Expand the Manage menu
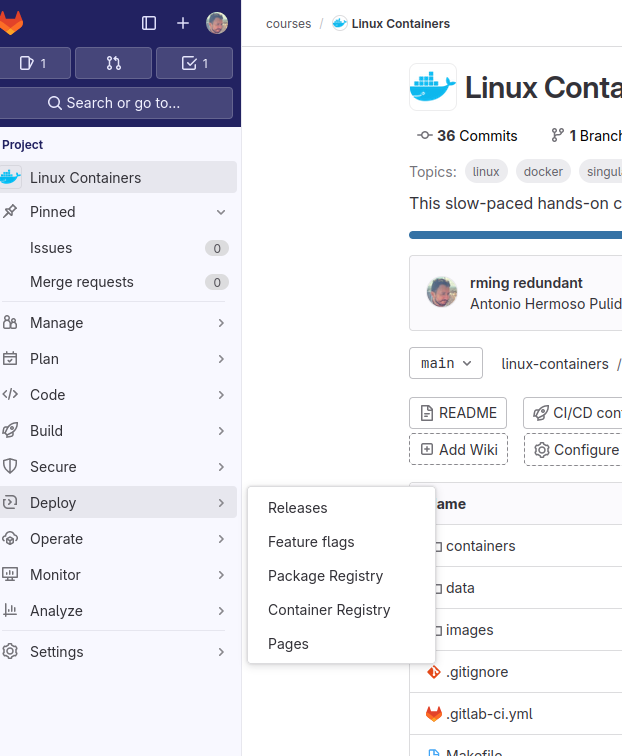The width and height of the screenshot is (622, 756). coord(118,323)
